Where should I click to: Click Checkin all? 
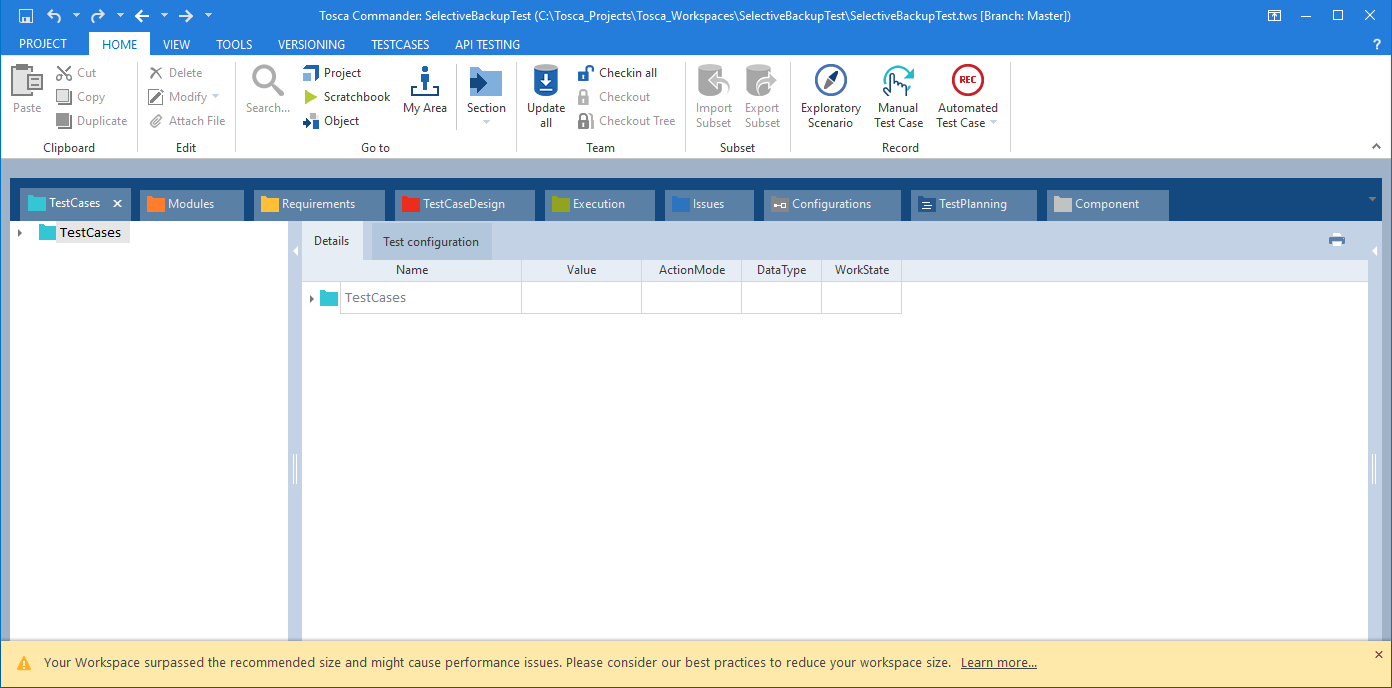pos(618,73)
